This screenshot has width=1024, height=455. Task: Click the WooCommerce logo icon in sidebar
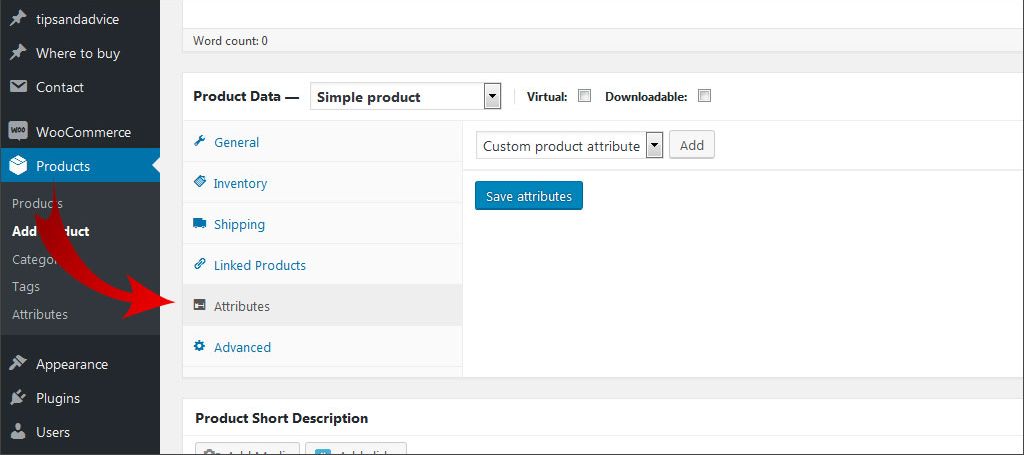point(18,132)
